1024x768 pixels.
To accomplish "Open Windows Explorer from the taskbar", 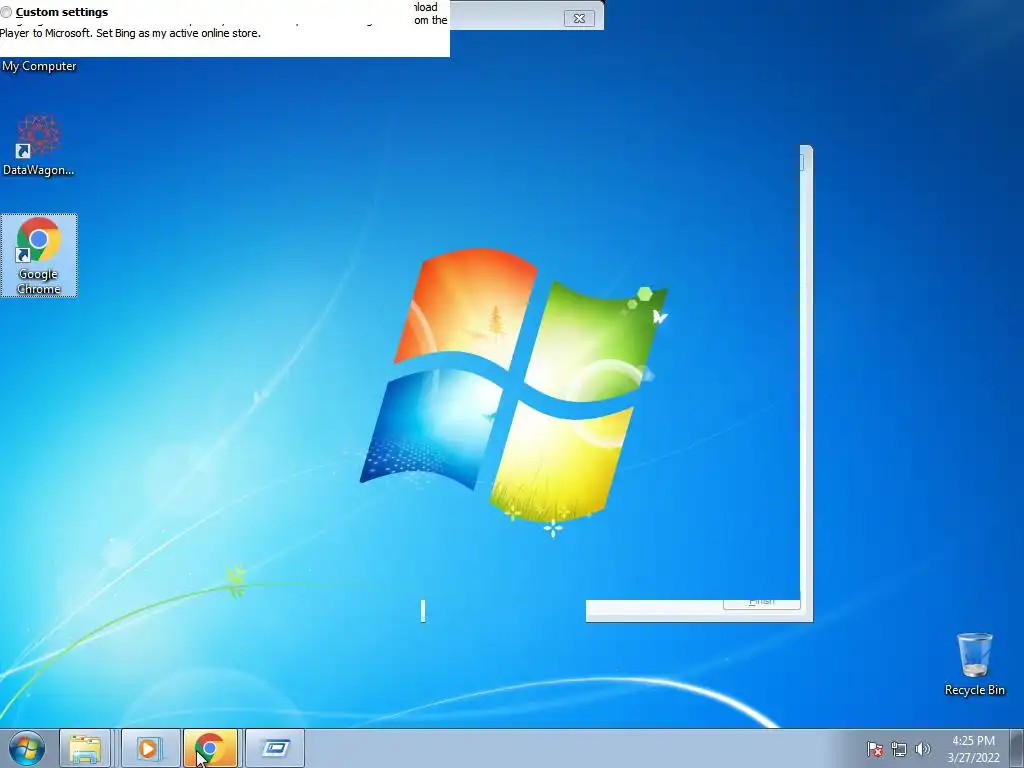I will pyautogui.click(x=86, y=748).
